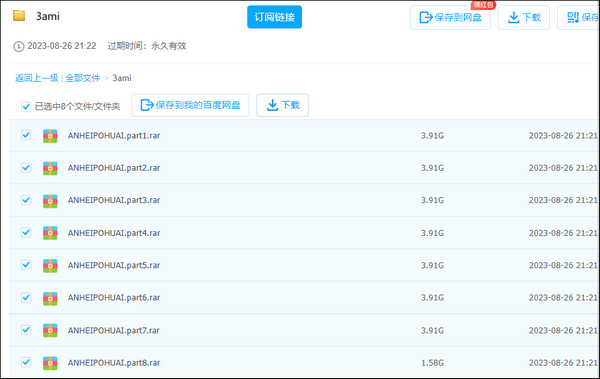This screenshot has width=600, height=379.
Task: Click rar icon of ANHEIPOHUAI.part7.rar
Action: (x=50, y=330)
